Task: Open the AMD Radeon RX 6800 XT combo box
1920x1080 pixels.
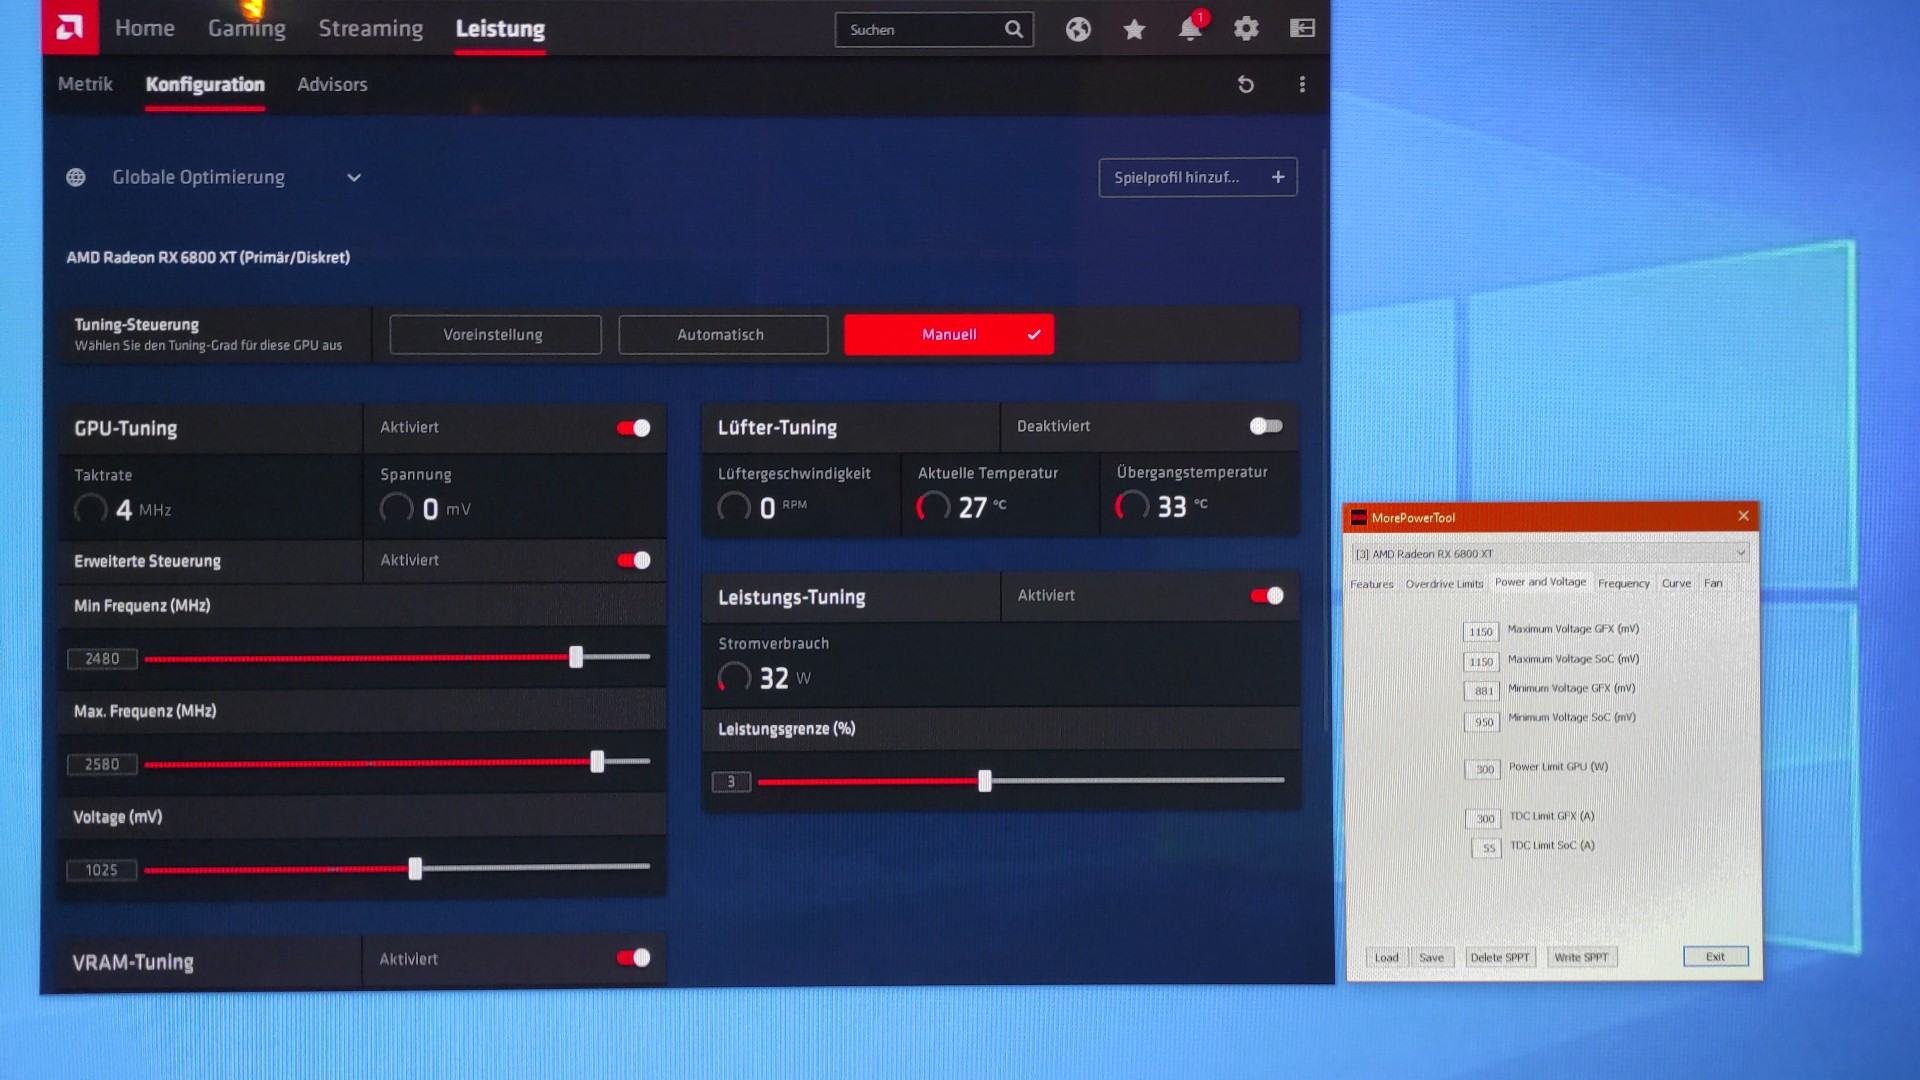Action: 1549,553
